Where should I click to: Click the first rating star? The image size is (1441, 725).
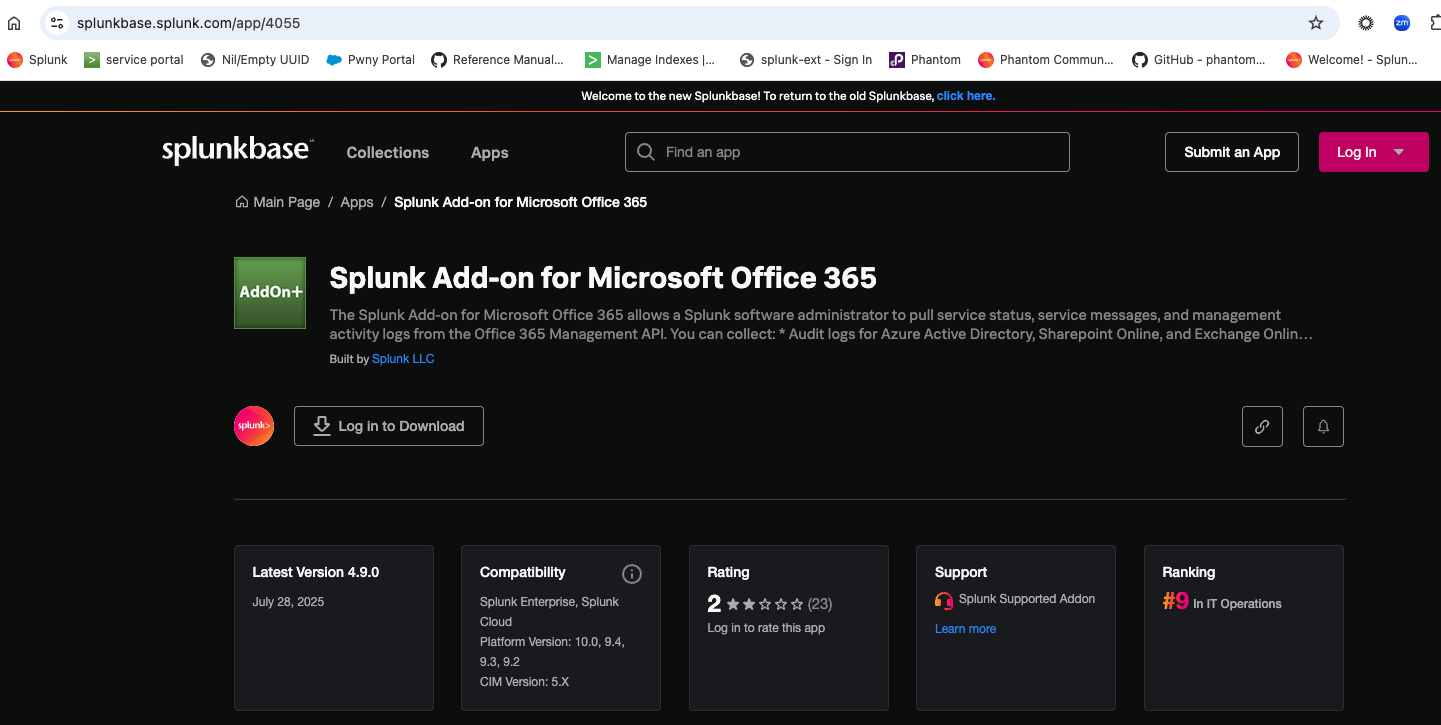(734, 604)
